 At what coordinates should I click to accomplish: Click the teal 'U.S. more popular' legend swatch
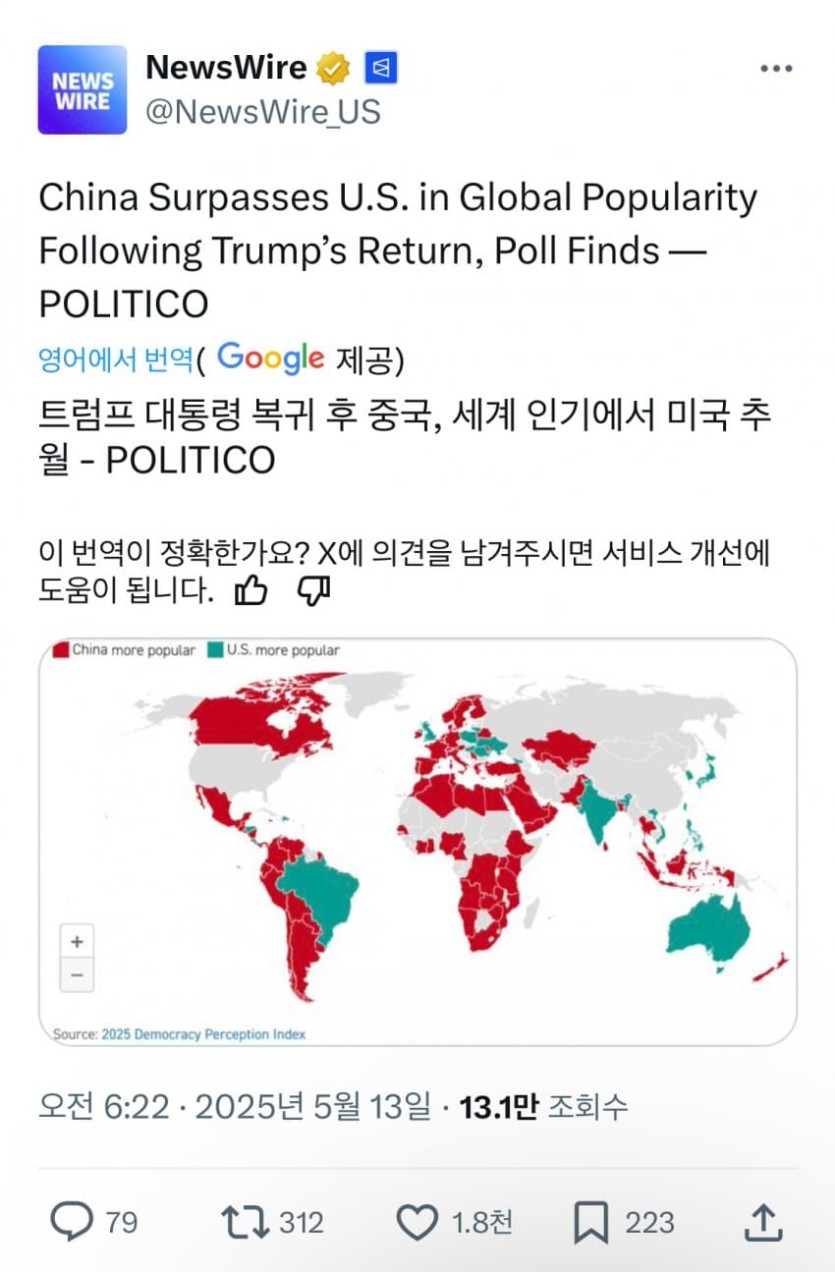215,650
